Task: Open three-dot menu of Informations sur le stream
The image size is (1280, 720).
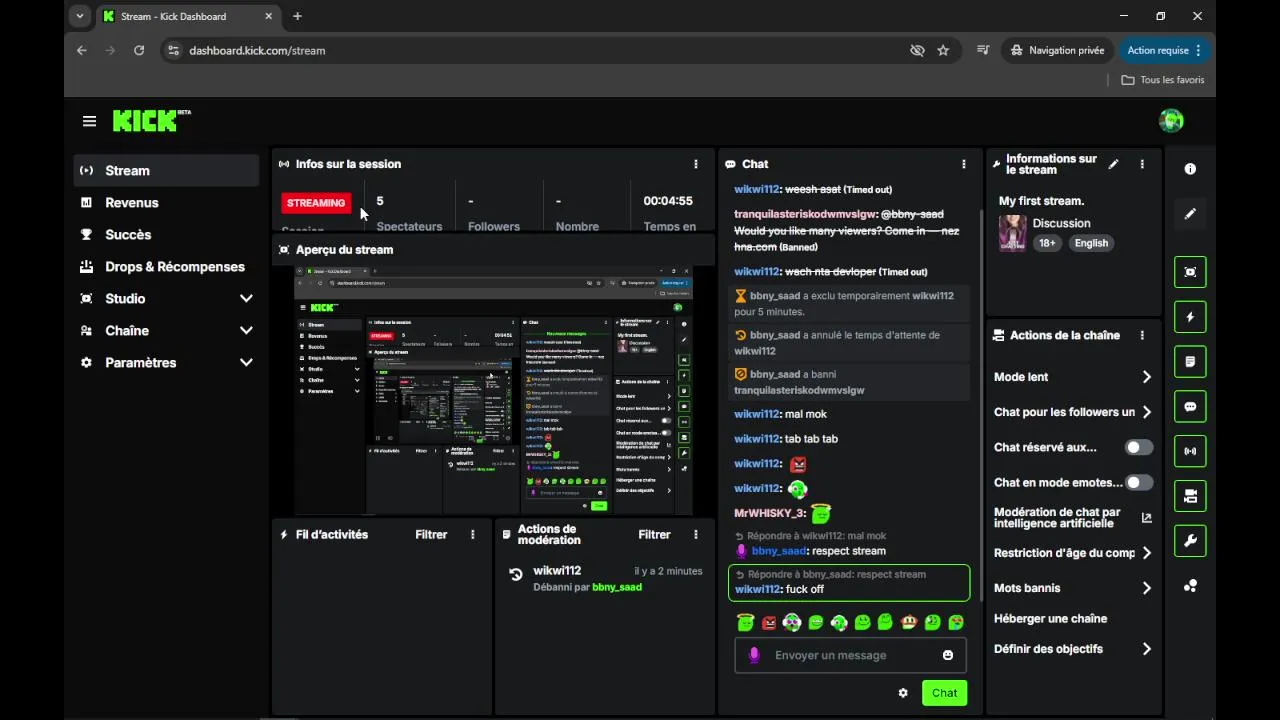Action: [1142, 164]
